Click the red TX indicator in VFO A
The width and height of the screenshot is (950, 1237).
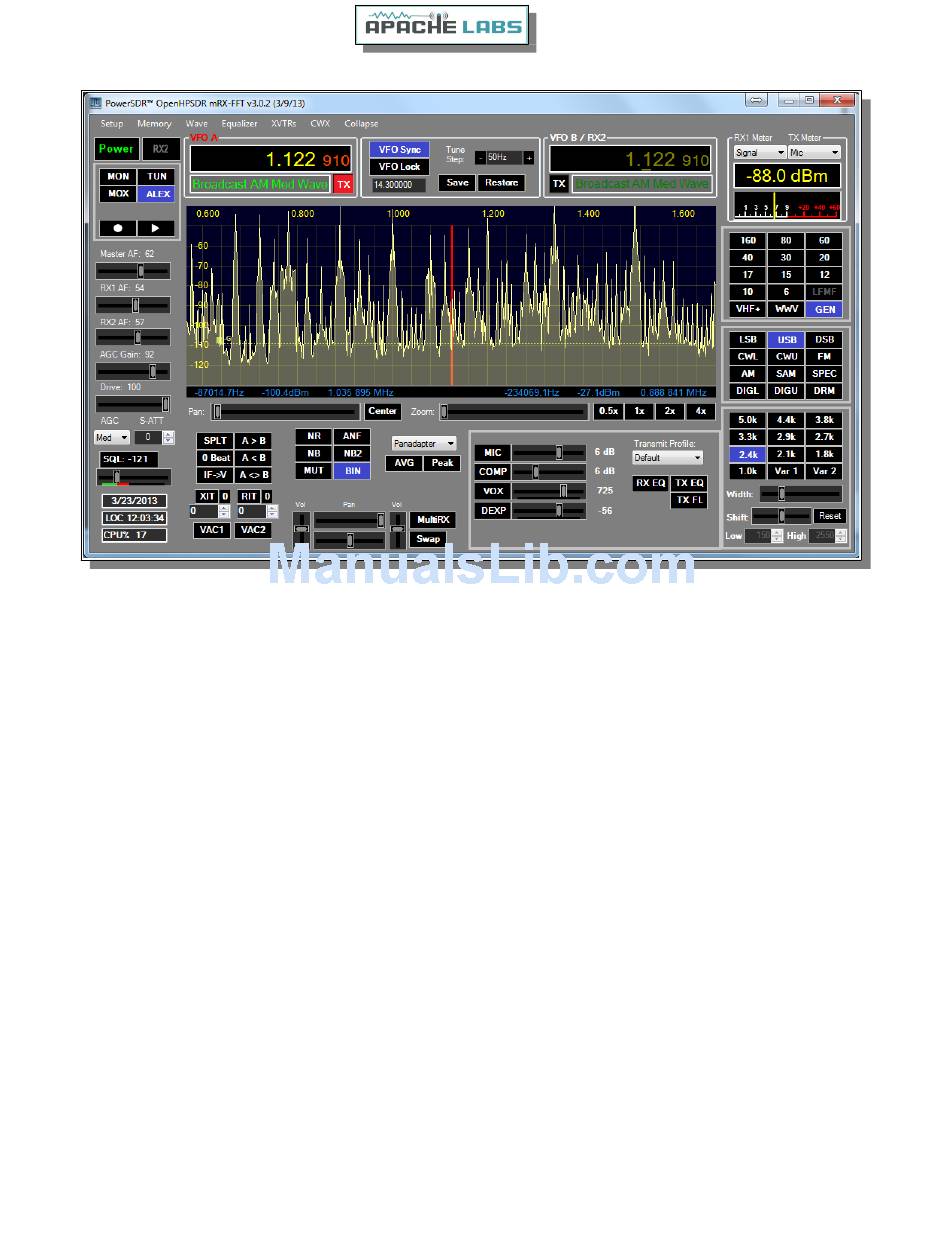(343, 184)
